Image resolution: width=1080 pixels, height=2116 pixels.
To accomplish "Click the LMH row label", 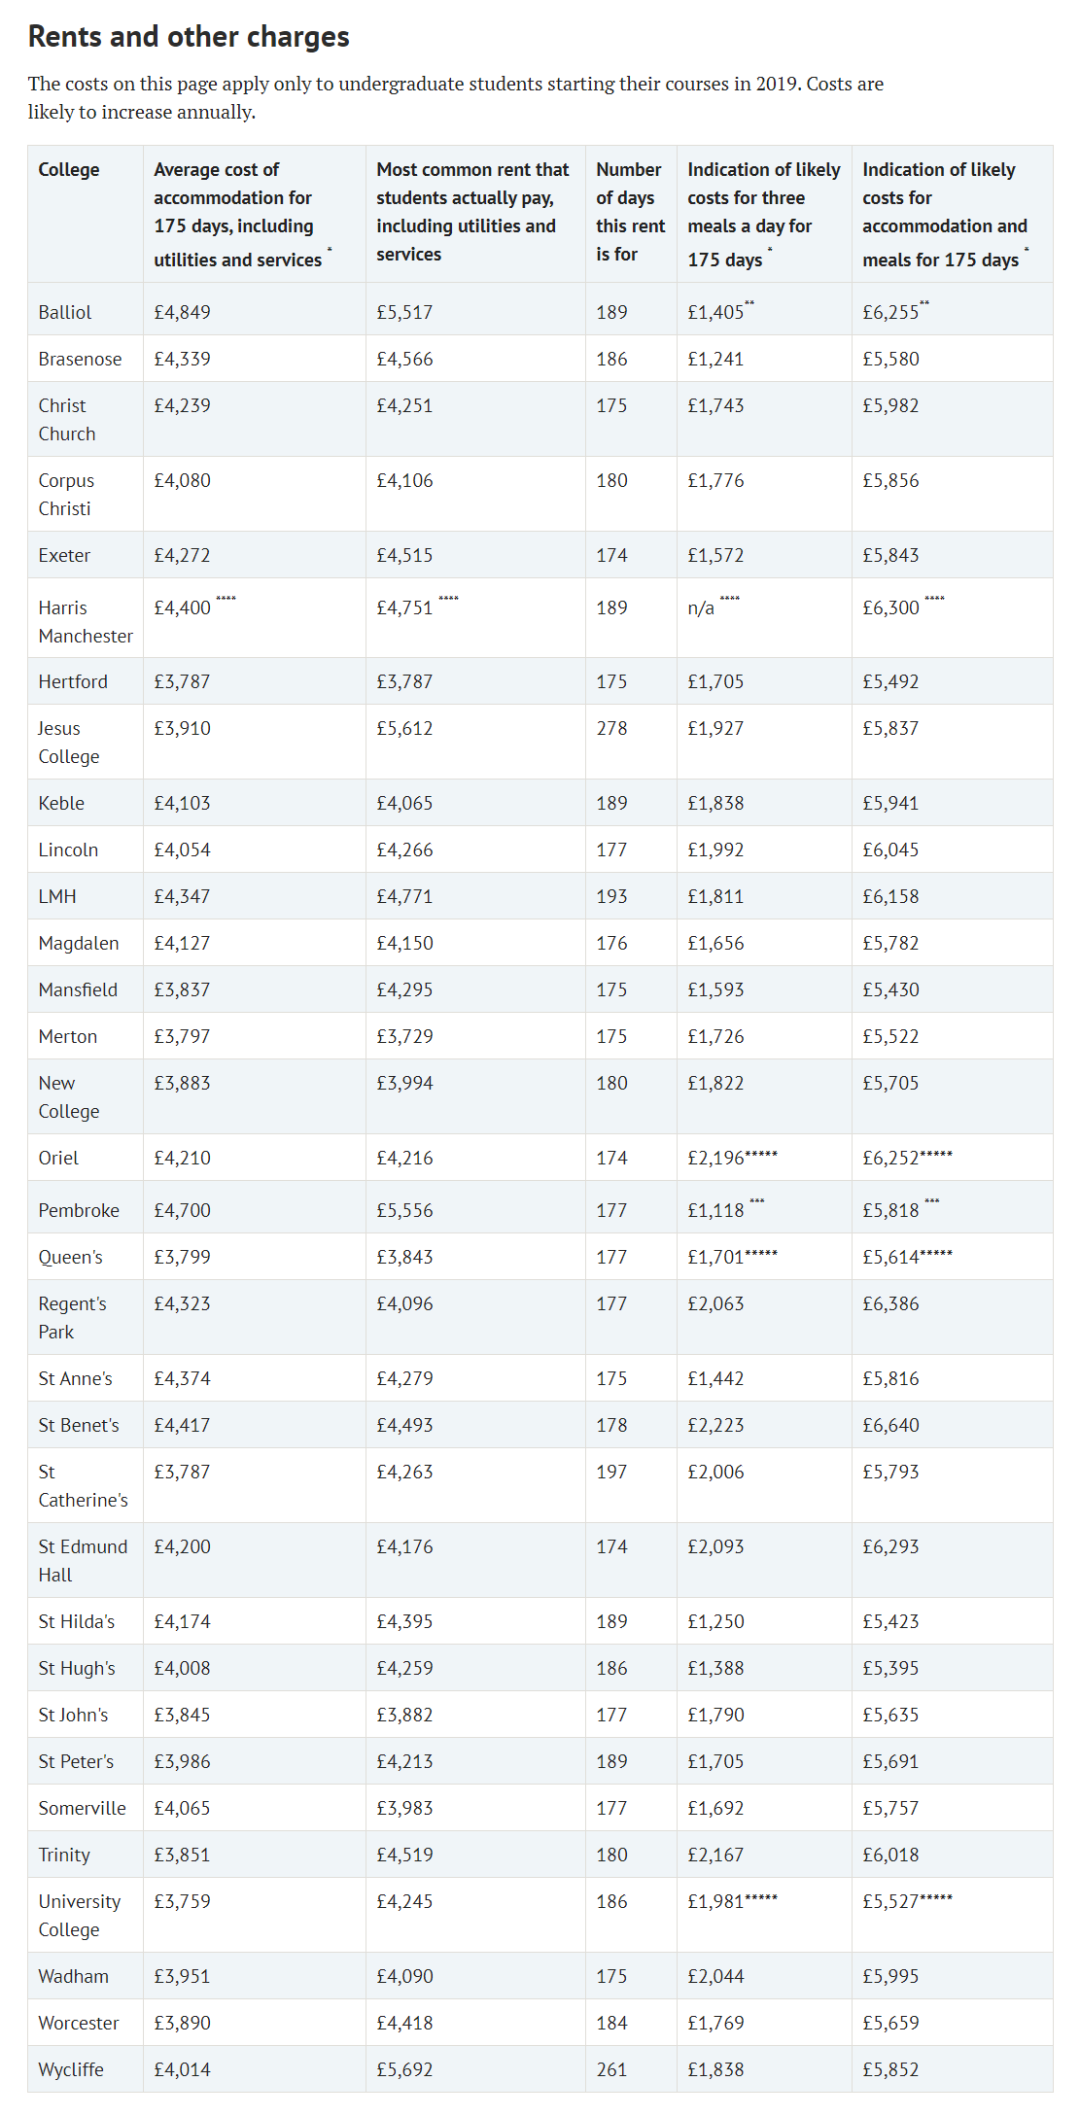I will (57, 897).
